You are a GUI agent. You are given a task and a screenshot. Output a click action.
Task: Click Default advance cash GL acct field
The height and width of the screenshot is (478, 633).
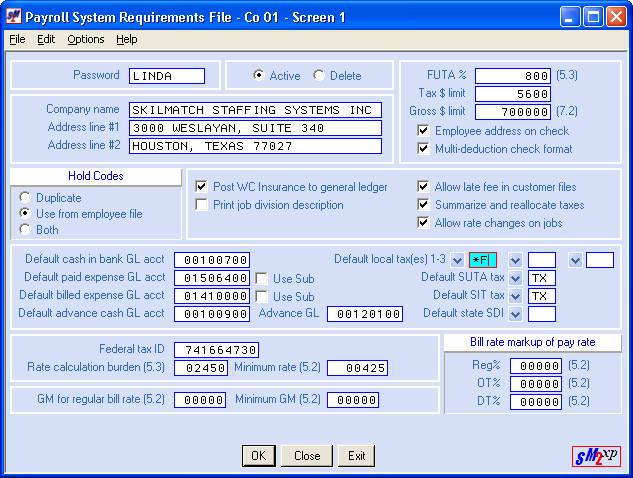coord(212,314)
